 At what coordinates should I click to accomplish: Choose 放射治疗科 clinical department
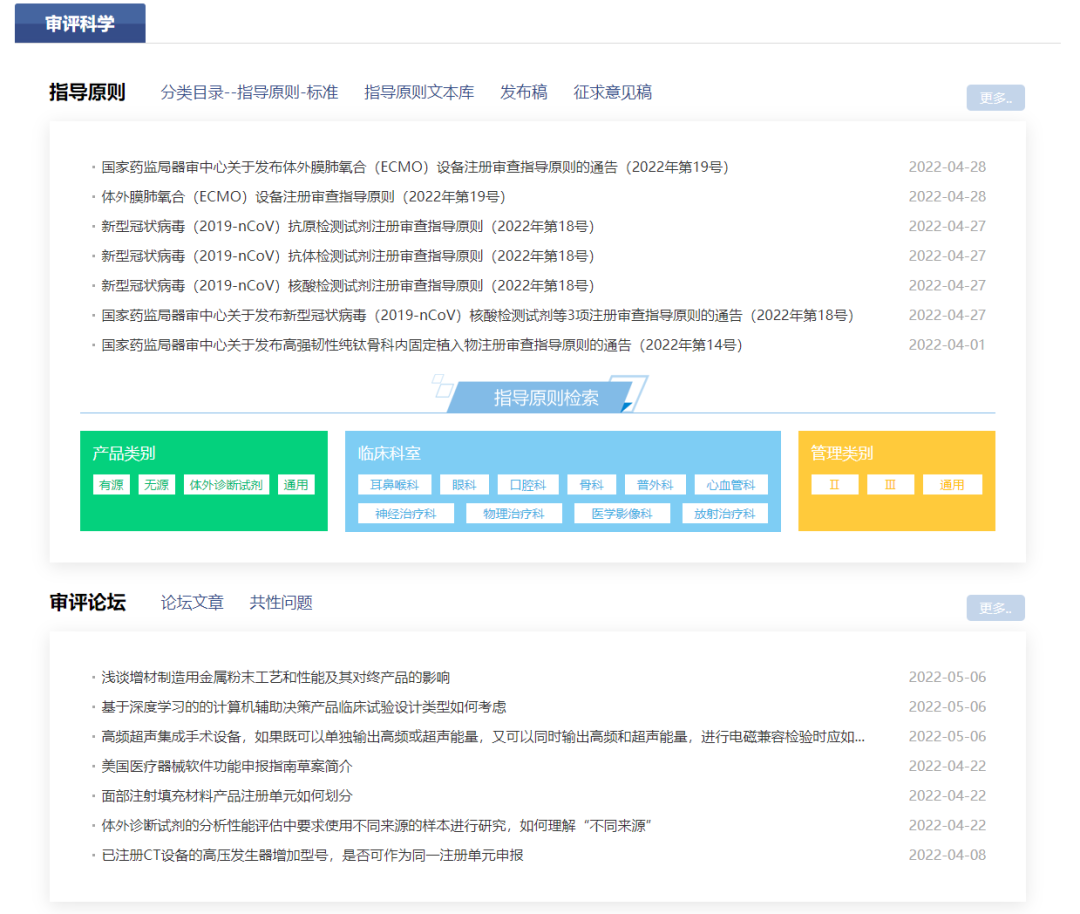725,514
